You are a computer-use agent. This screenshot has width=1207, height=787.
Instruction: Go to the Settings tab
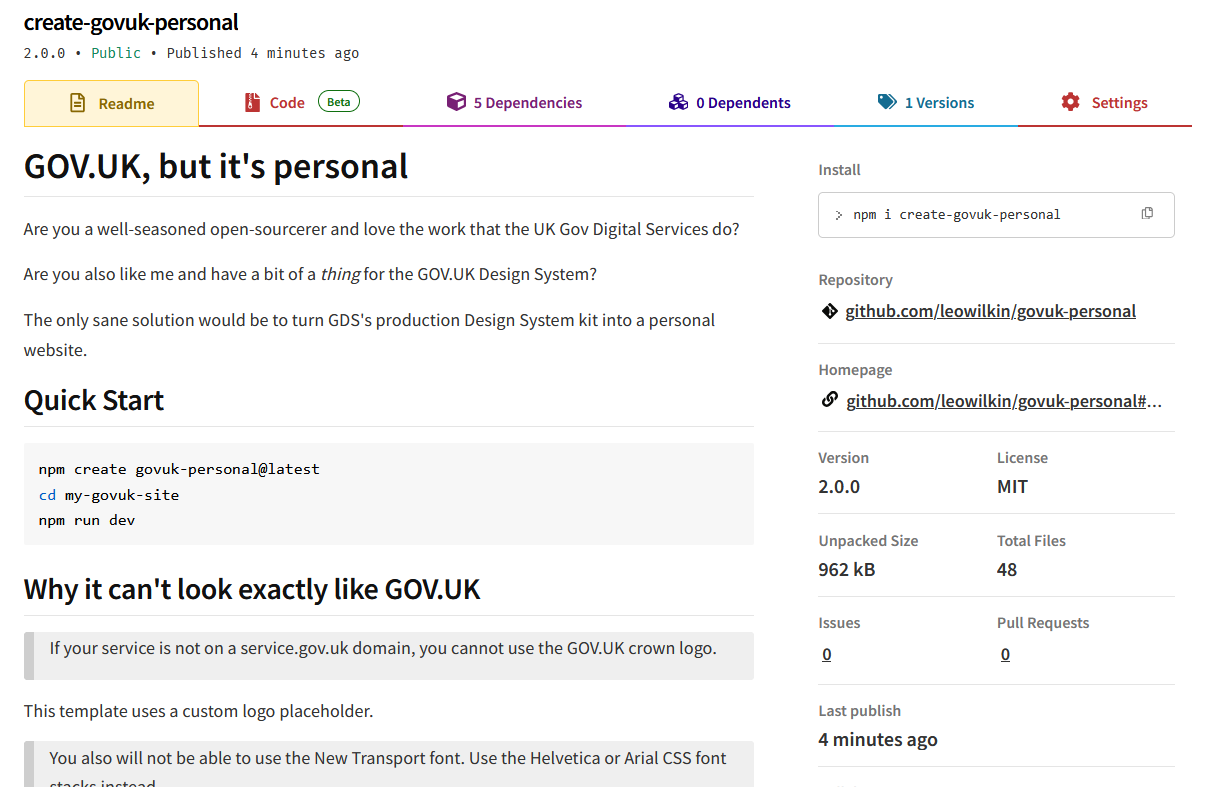point(1105,103)
